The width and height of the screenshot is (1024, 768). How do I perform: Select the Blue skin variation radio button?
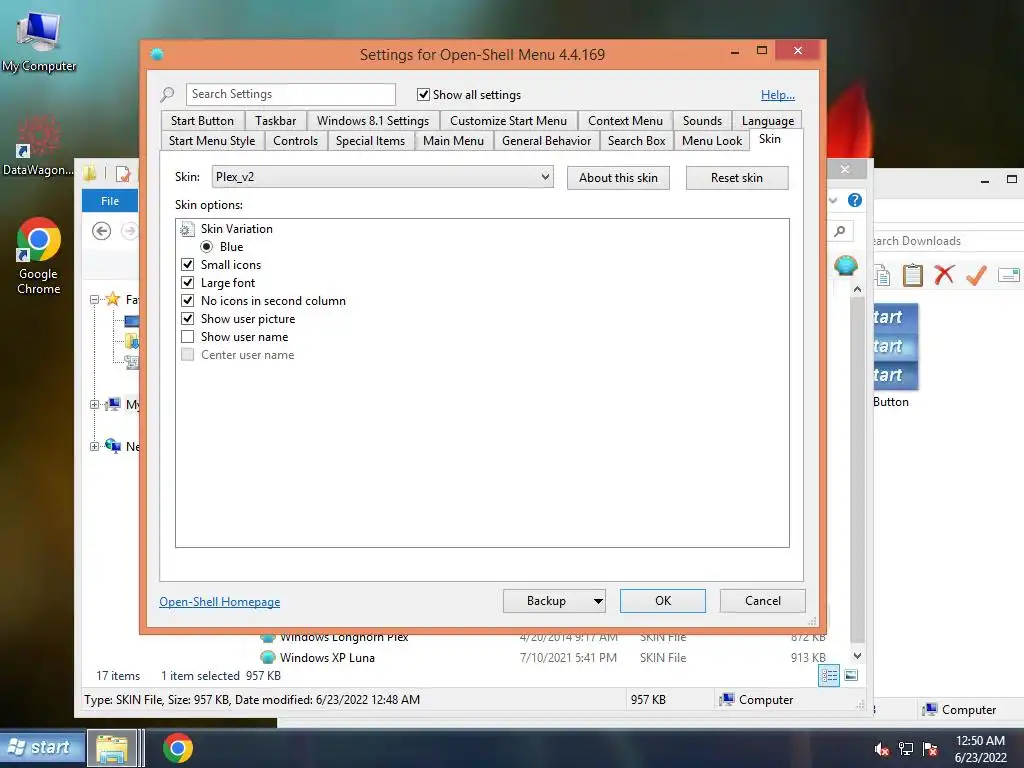(x=206, y=247)
